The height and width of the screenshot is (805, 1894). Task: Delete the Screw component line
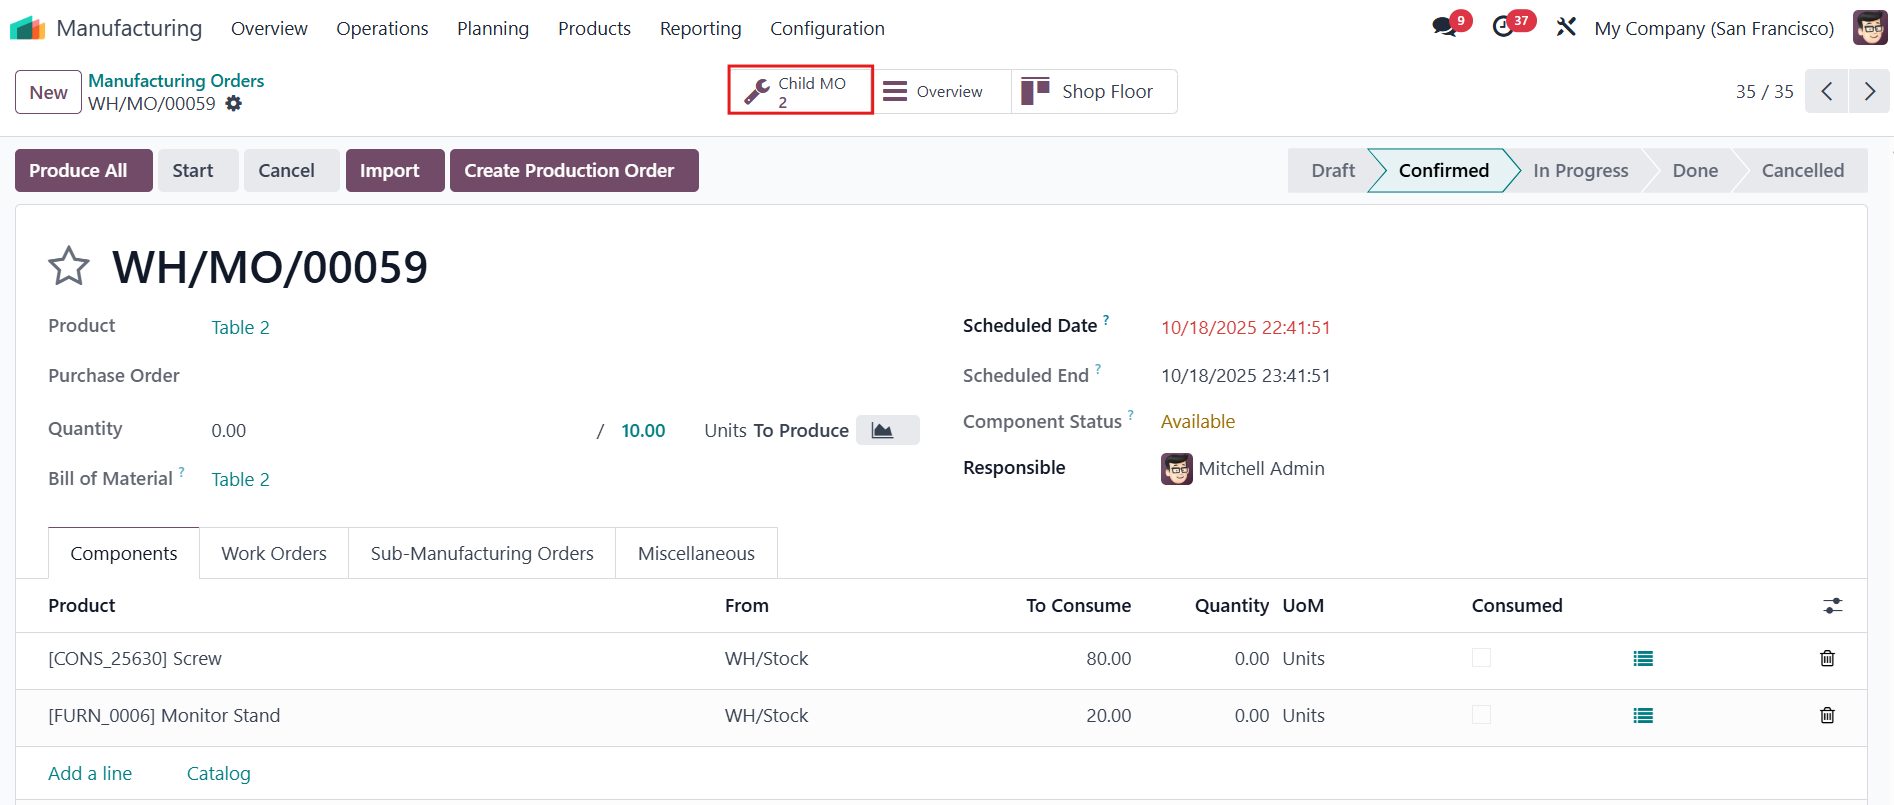point(1826,659)
